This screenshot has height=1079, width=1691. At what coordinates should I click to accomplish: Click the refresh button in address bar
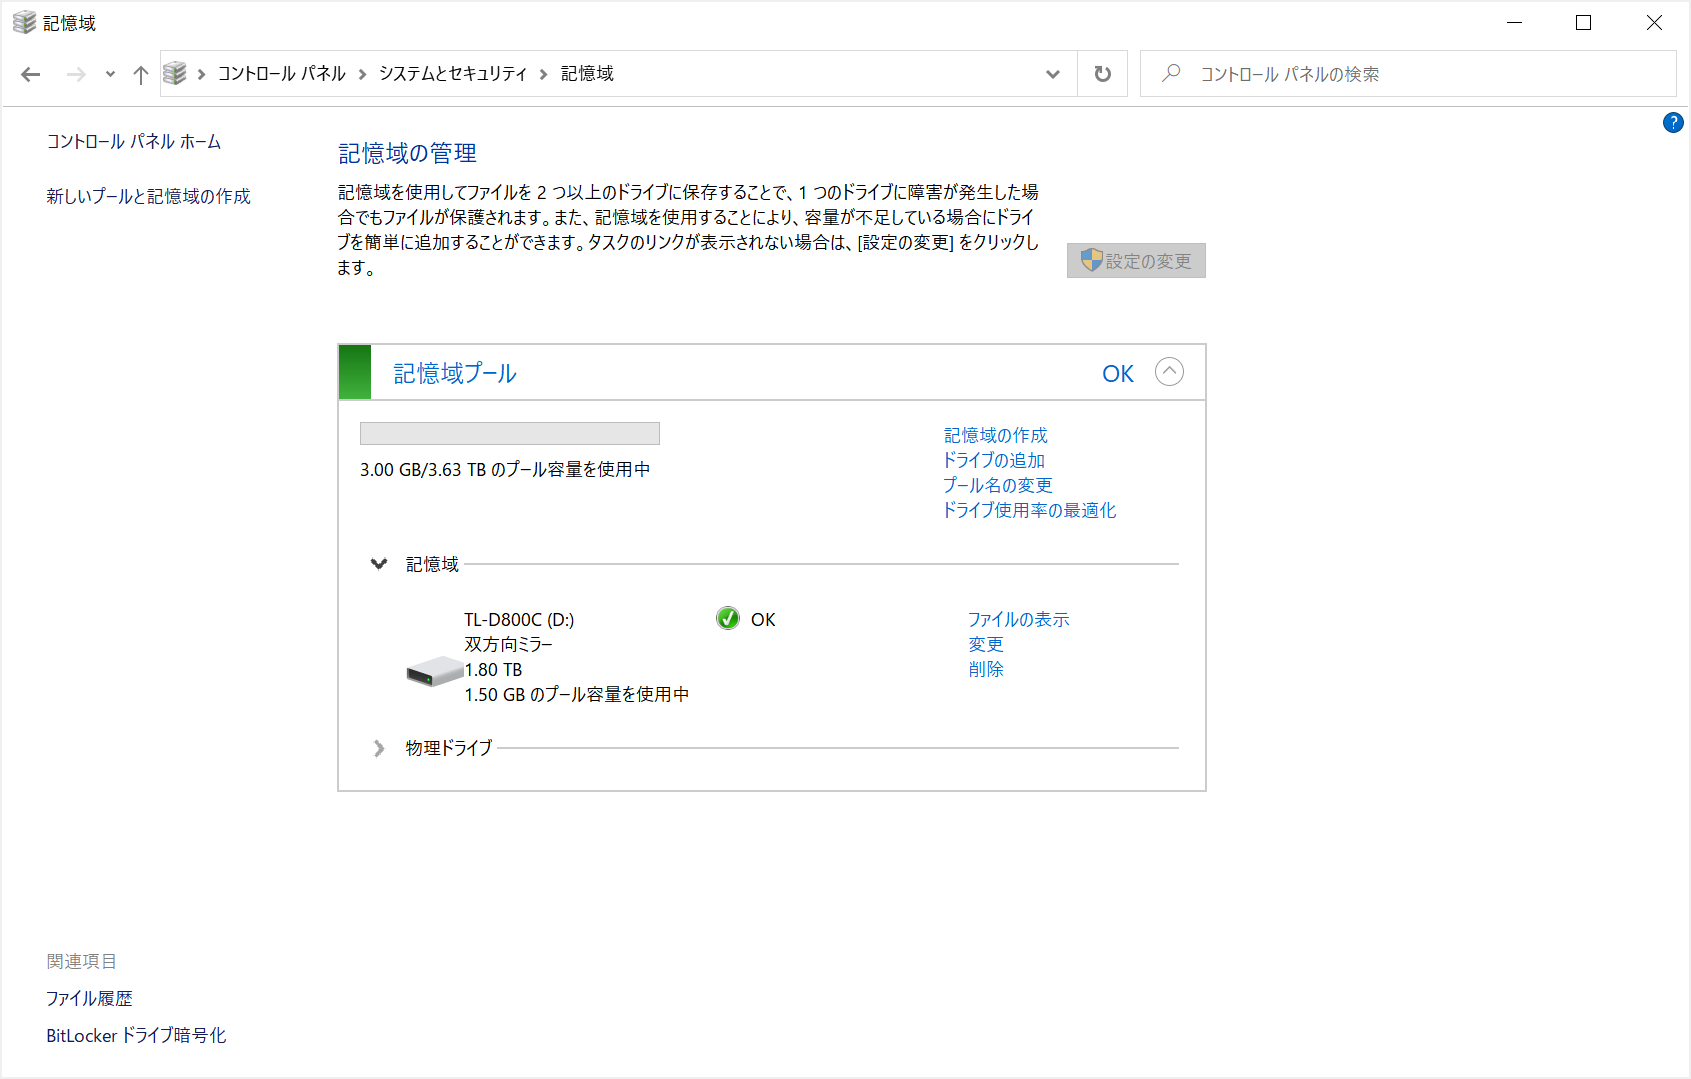[1102, 74]
